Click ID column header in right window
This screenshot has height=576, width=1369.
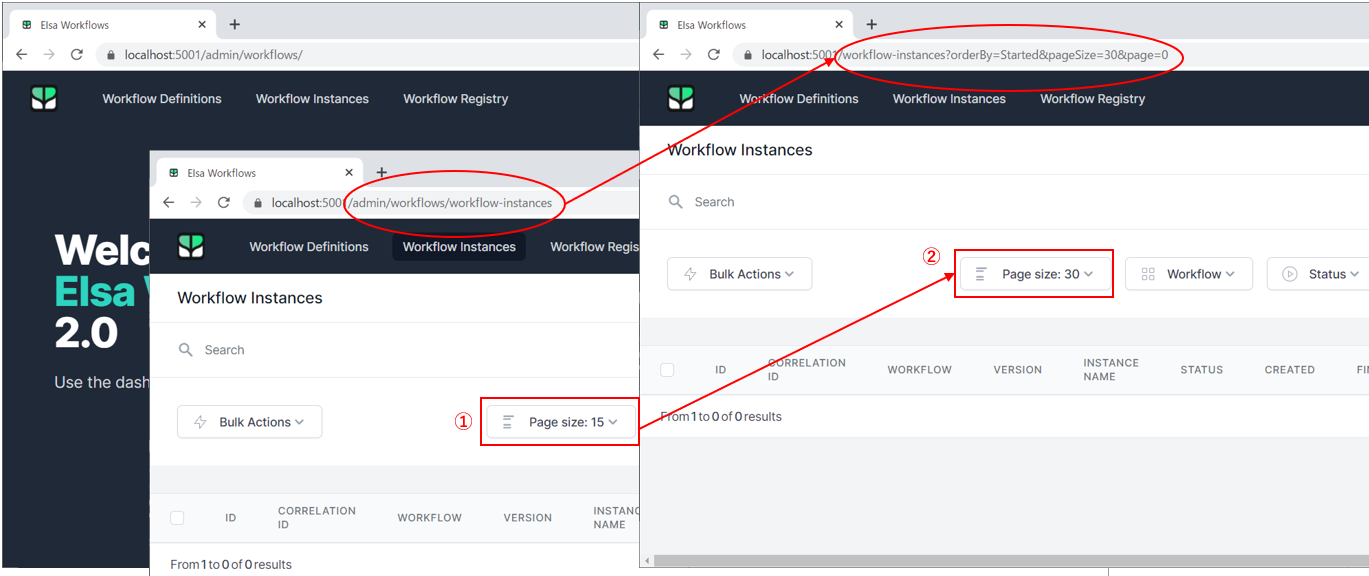[720, 370]
